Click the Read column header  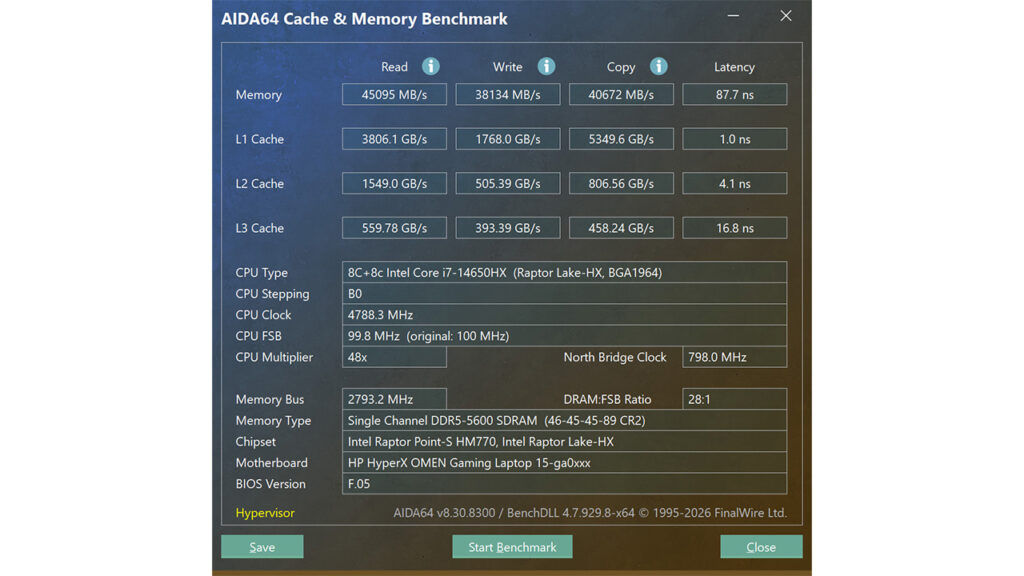[x=394, y=67]
